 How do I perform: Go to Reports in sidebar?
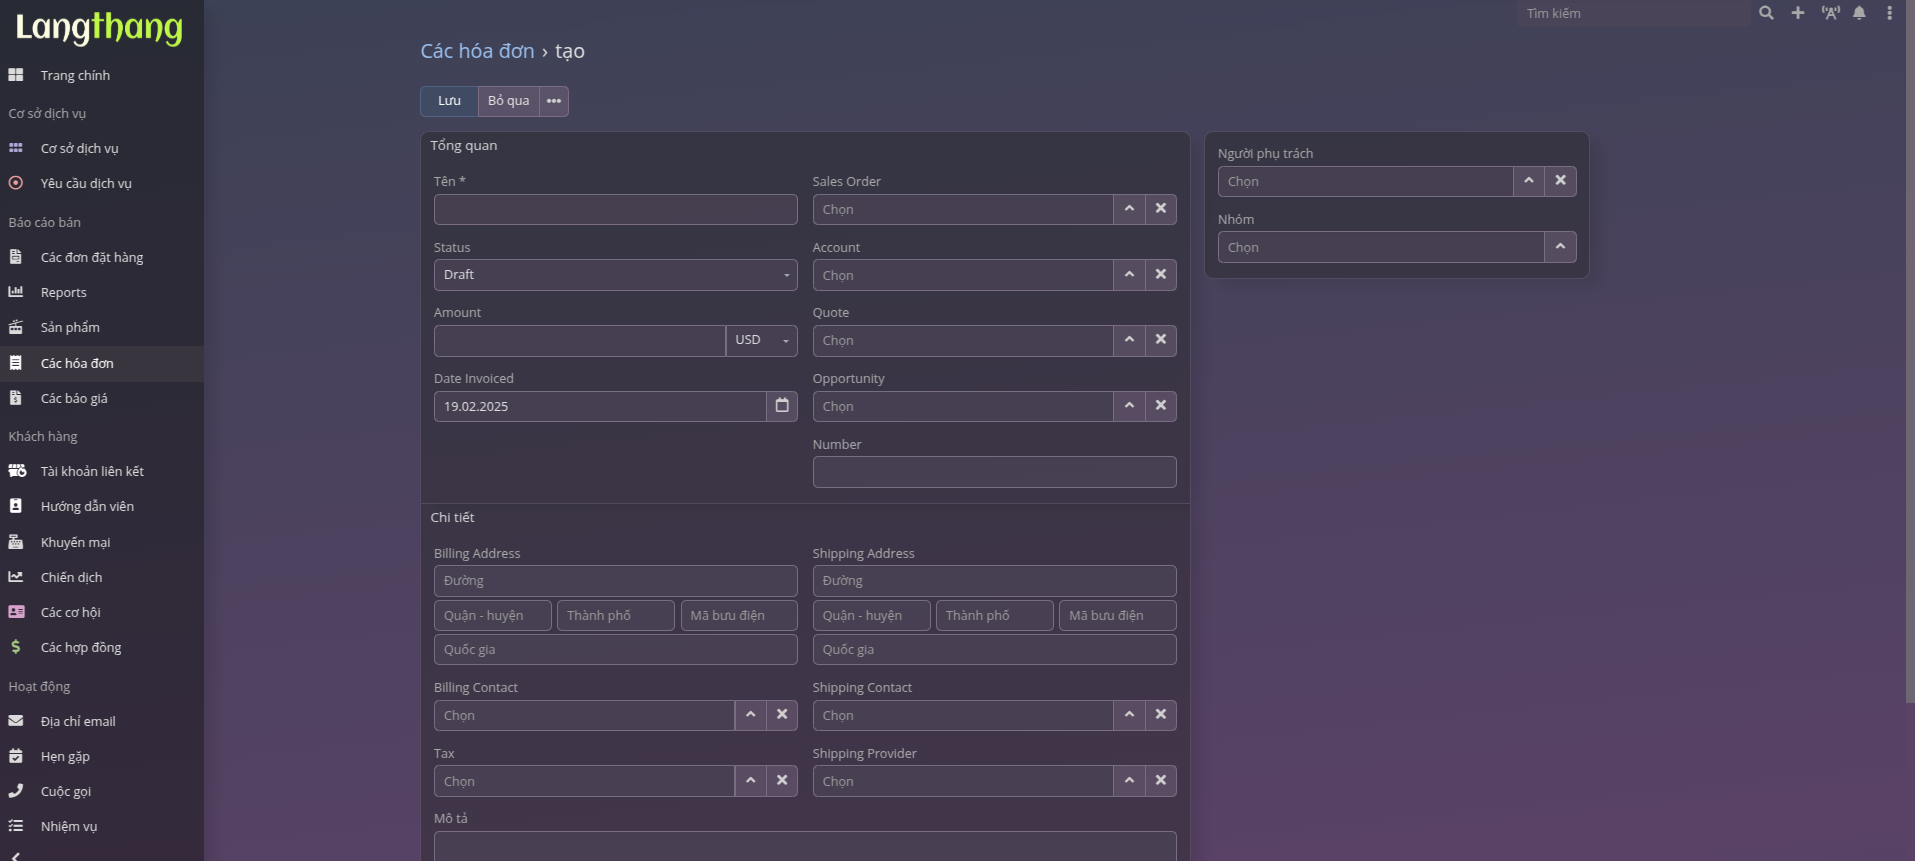coord(63,292)
